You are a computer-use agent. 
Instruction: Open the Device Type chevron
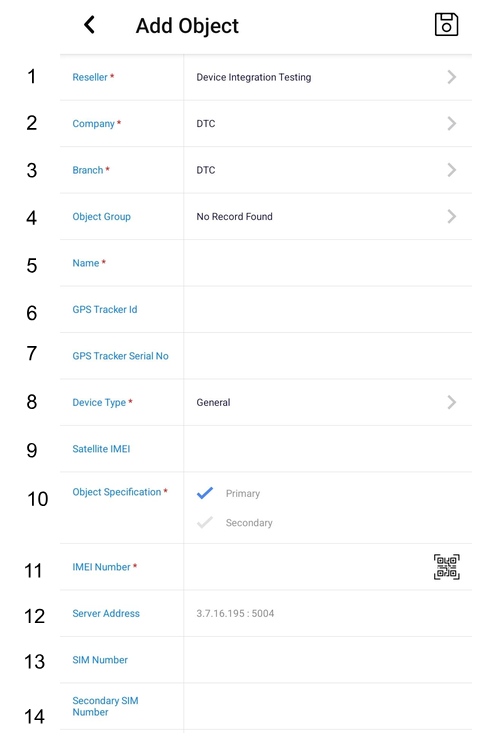tap(451, 402)
